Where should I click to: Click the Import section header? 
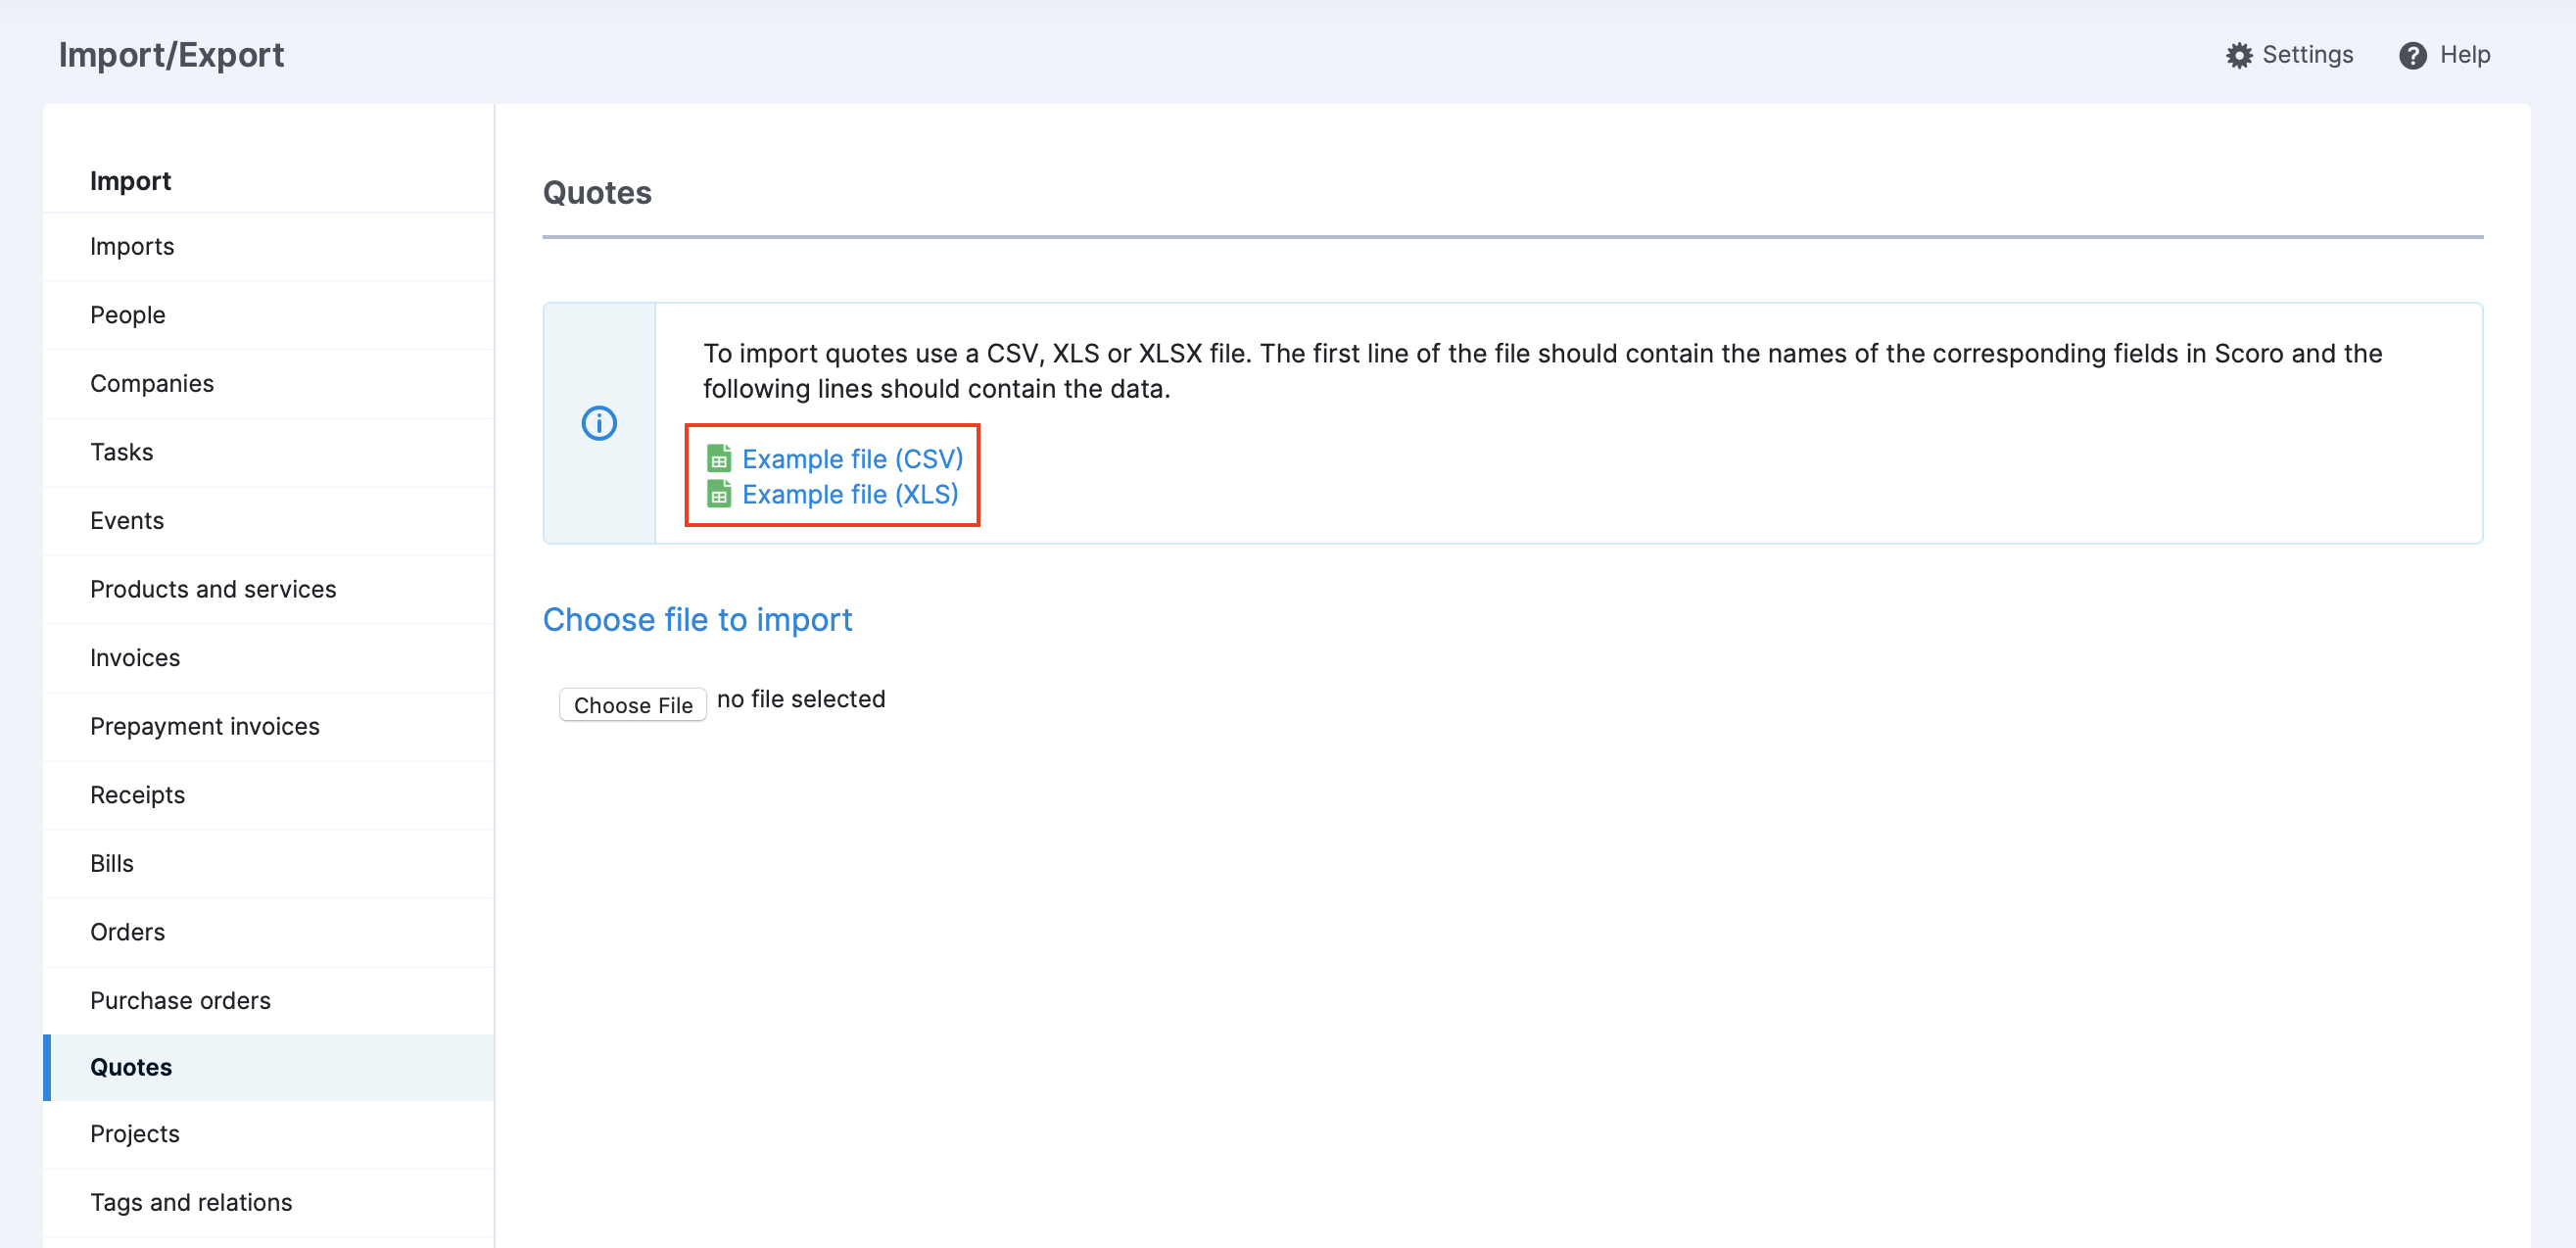click(x=131, y=181)
